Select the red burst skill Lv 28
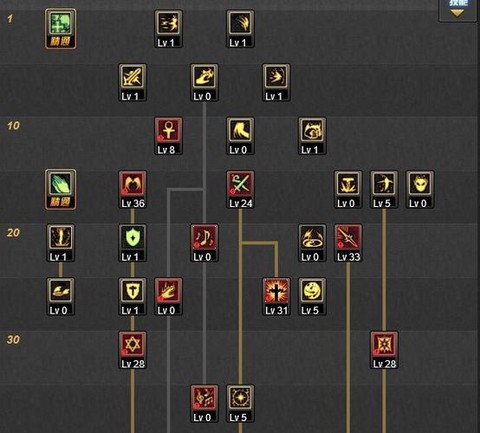480x433 pixels. tap(384, 350)
